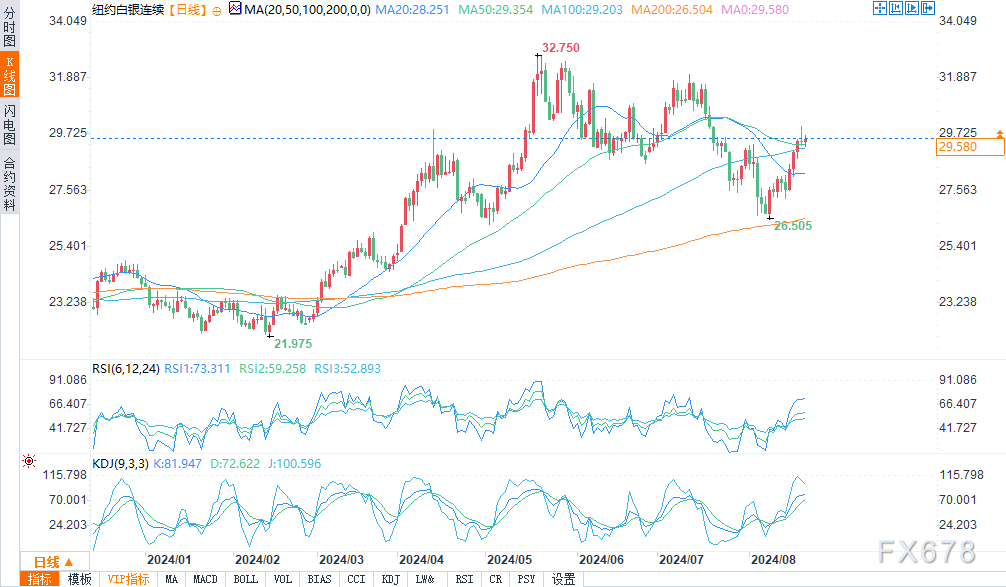Click the 32.750 high price label

click(x=561, y=48)
